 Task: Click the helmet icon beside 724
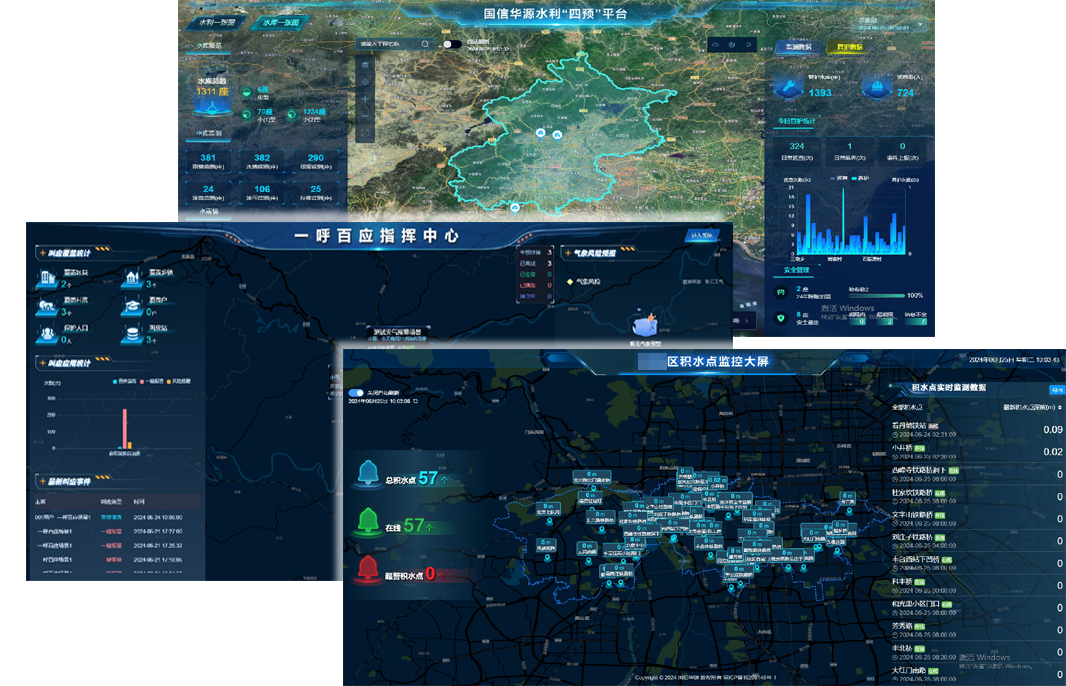[877, 88]
